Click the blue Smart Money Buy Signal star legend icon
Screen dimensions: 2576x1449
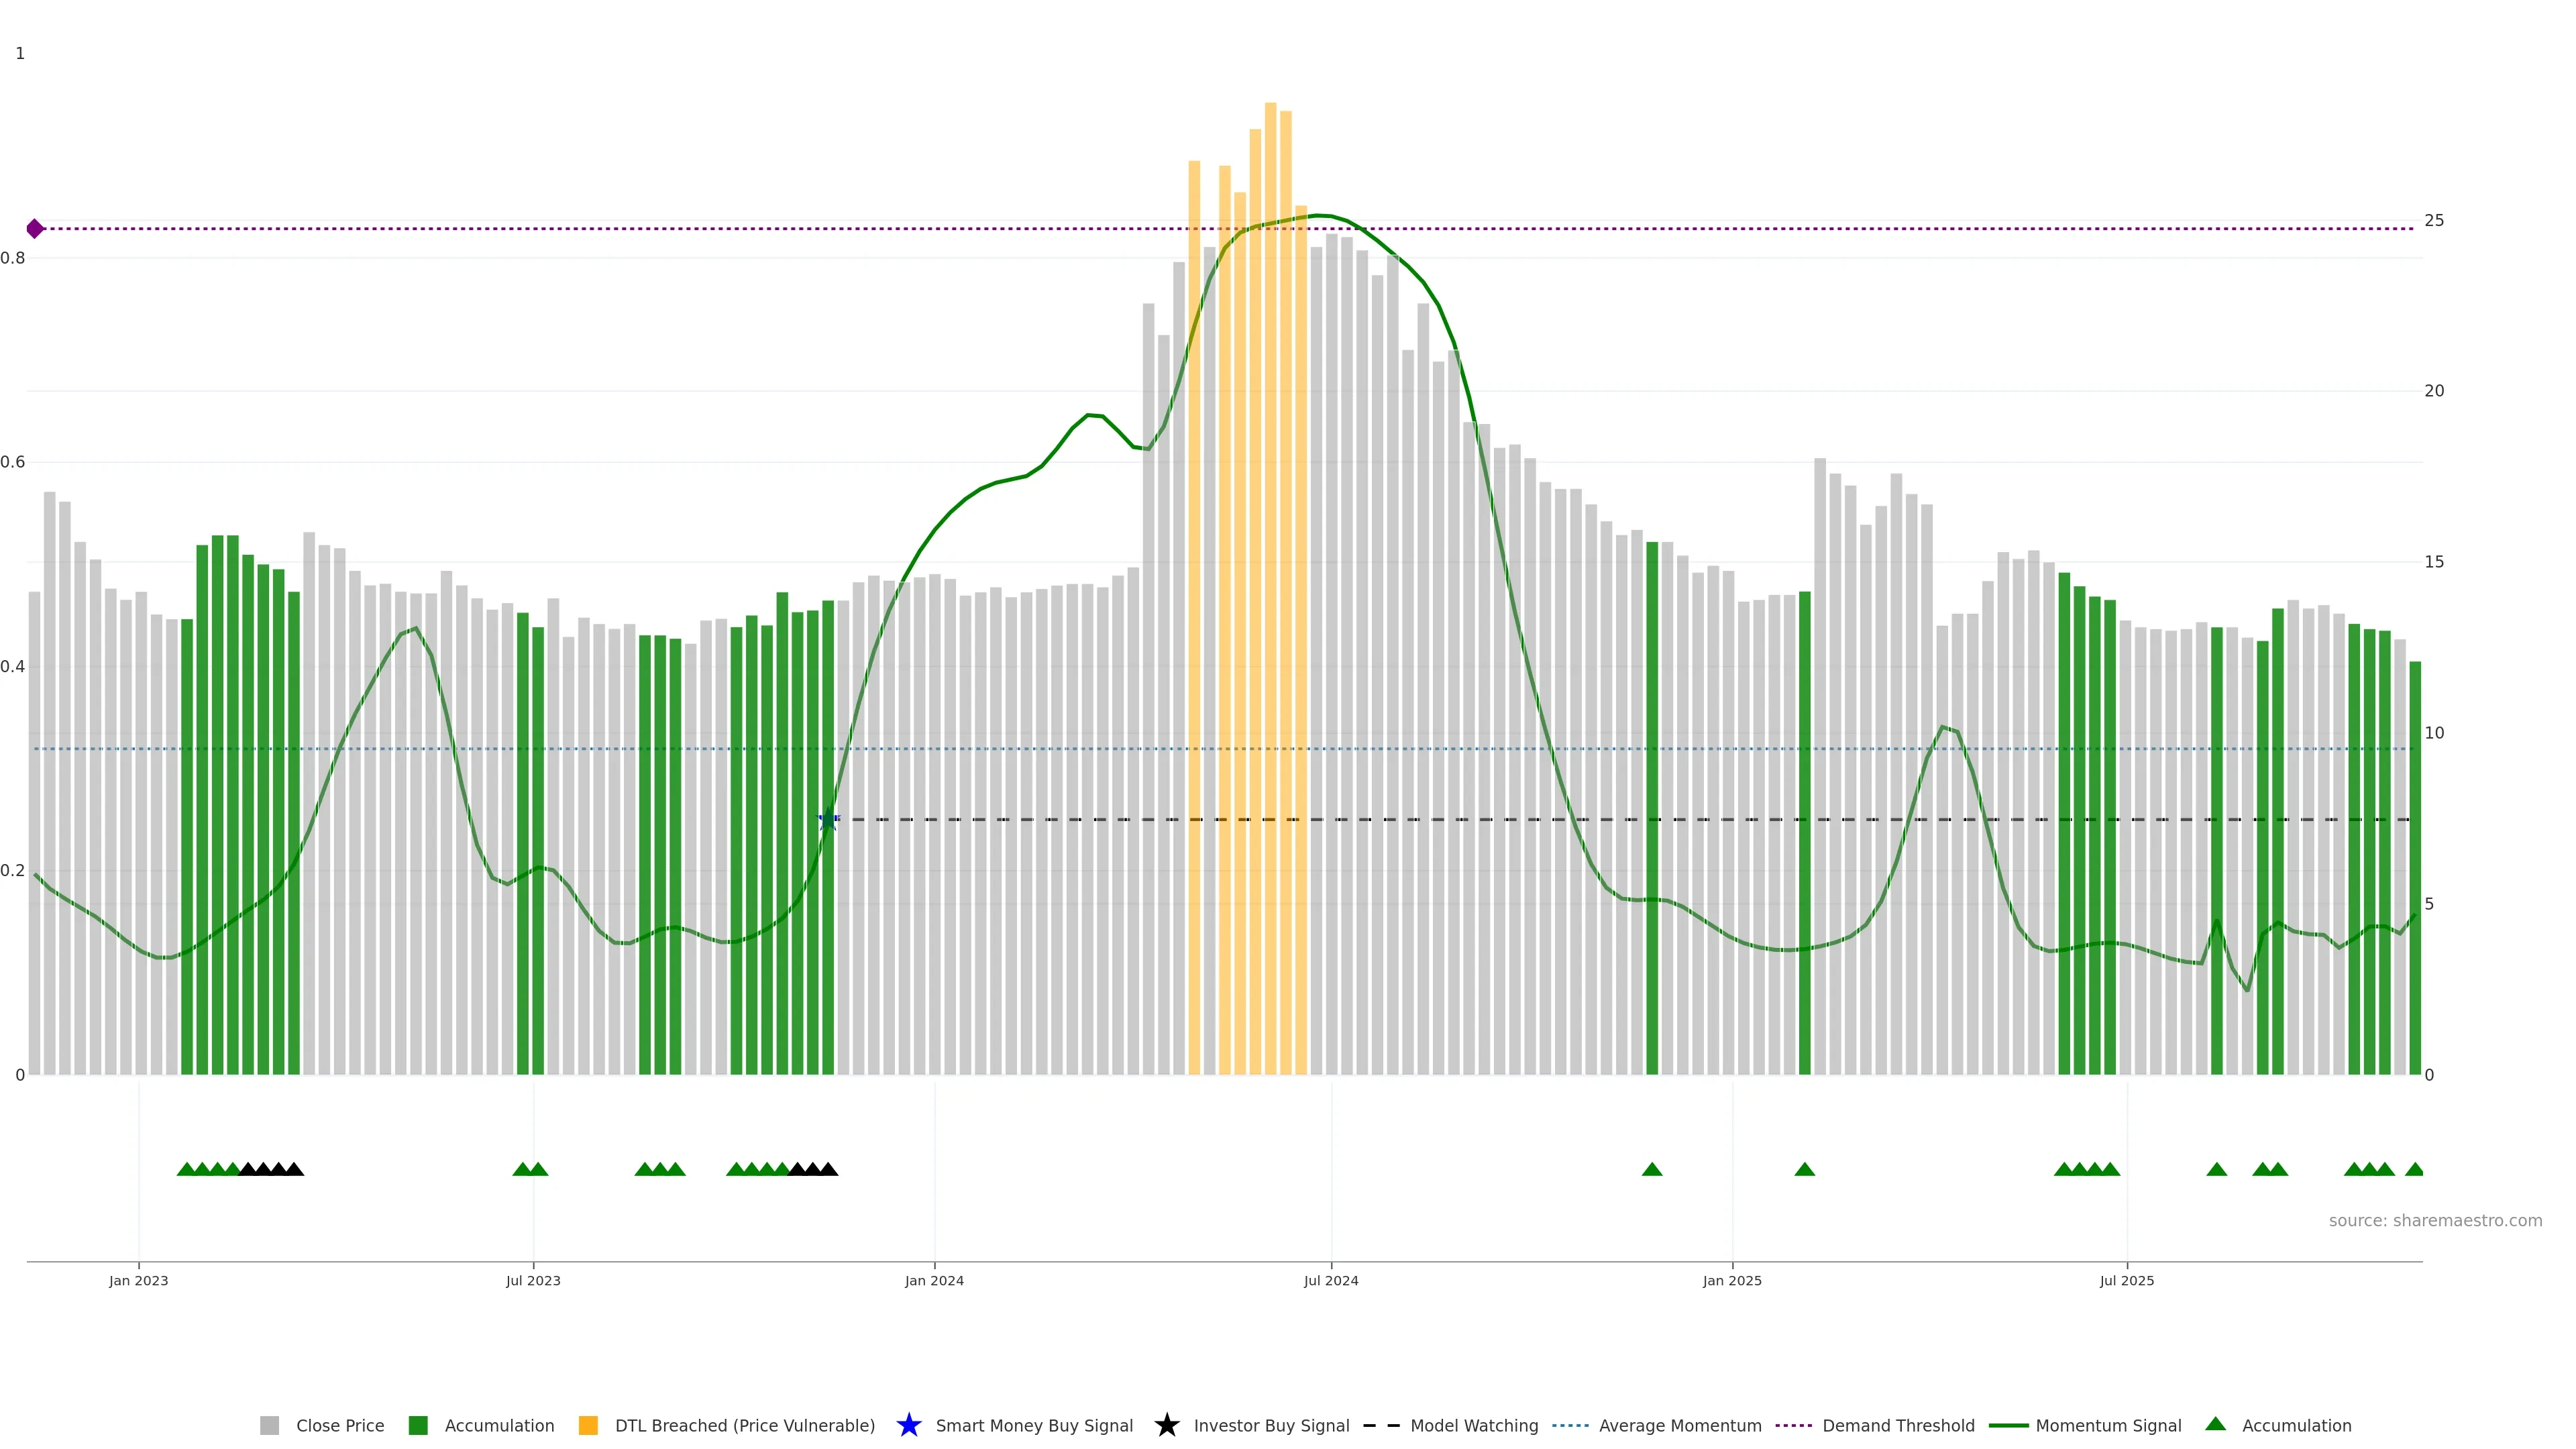point(908,1425)
